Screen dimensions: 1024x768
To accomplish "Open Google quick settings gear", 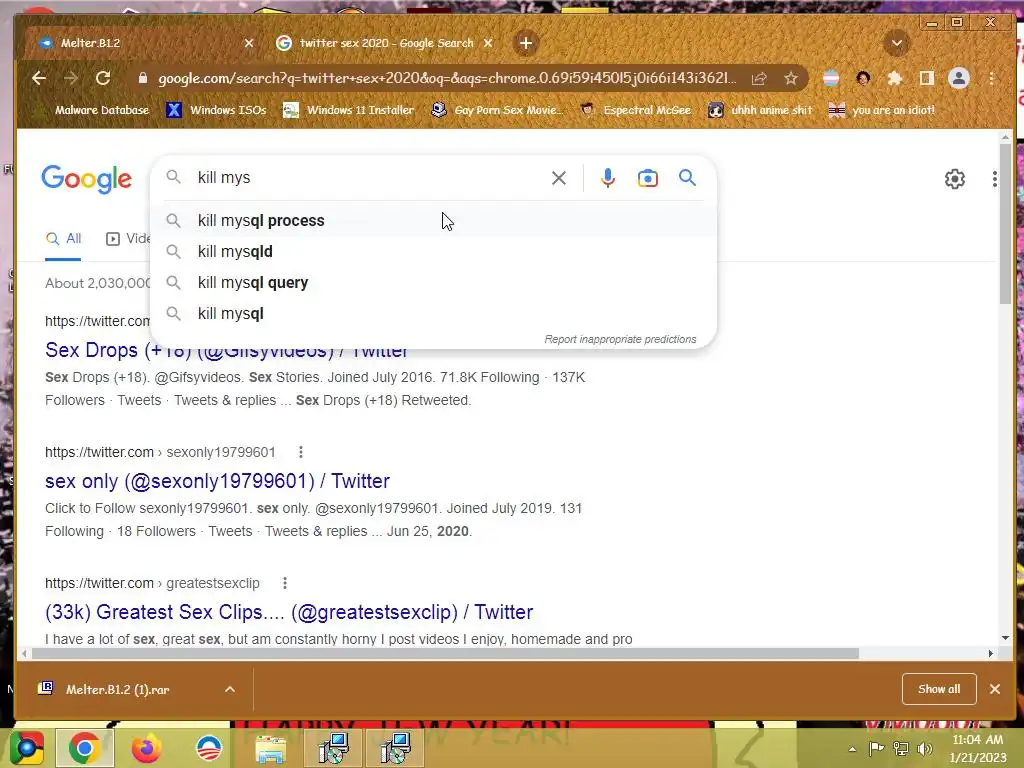I will [x=955, y=178].
